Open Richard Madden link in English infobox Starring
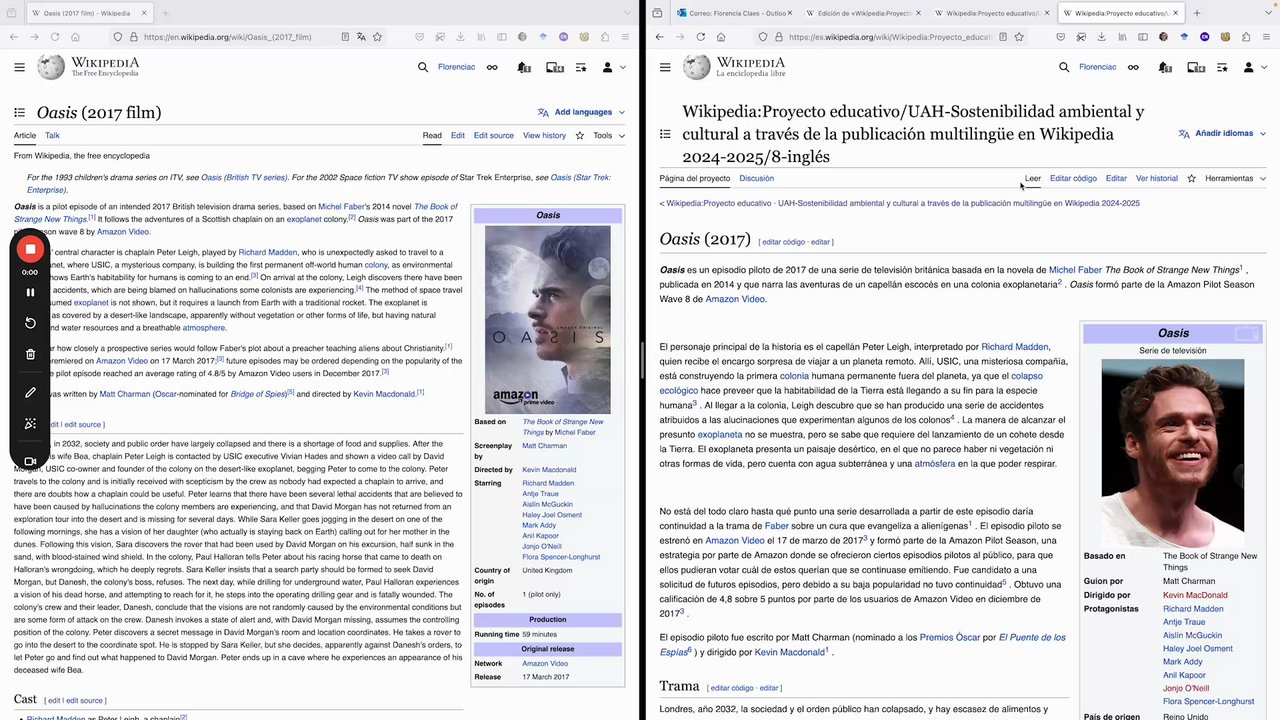 click(x=548, y=483)
